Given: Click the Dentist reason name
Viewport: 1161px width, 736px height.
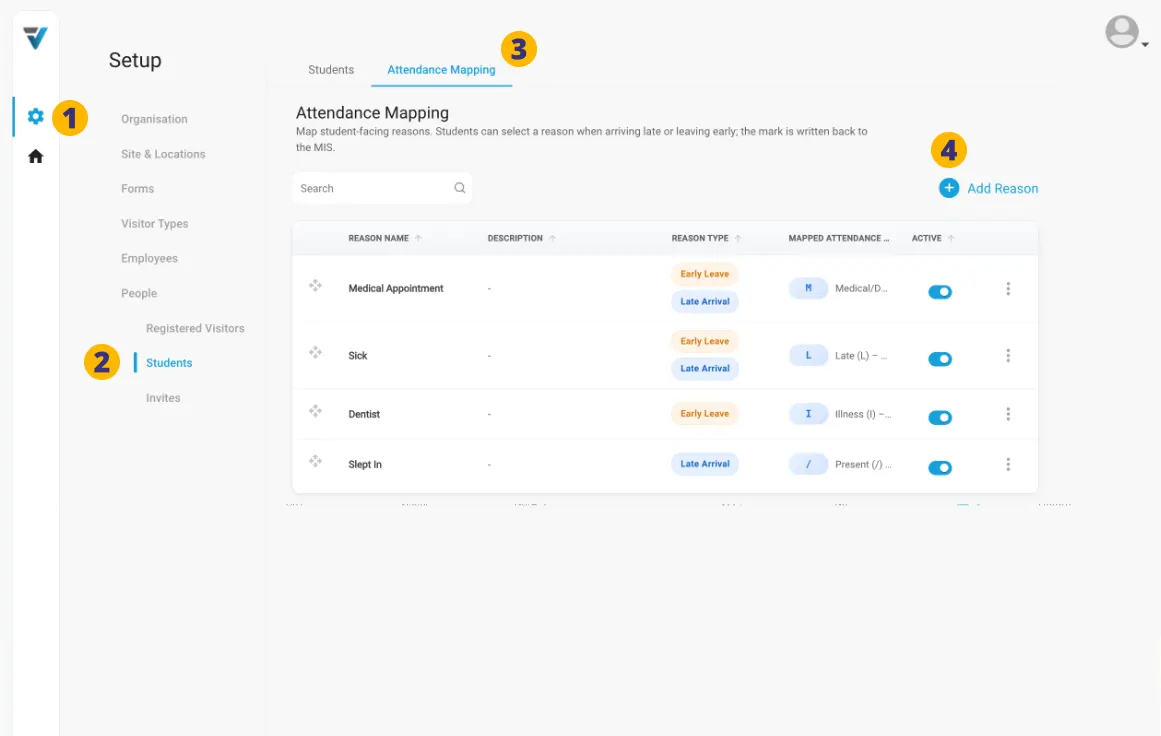Looking at the screenshot, I should (364, 414).
